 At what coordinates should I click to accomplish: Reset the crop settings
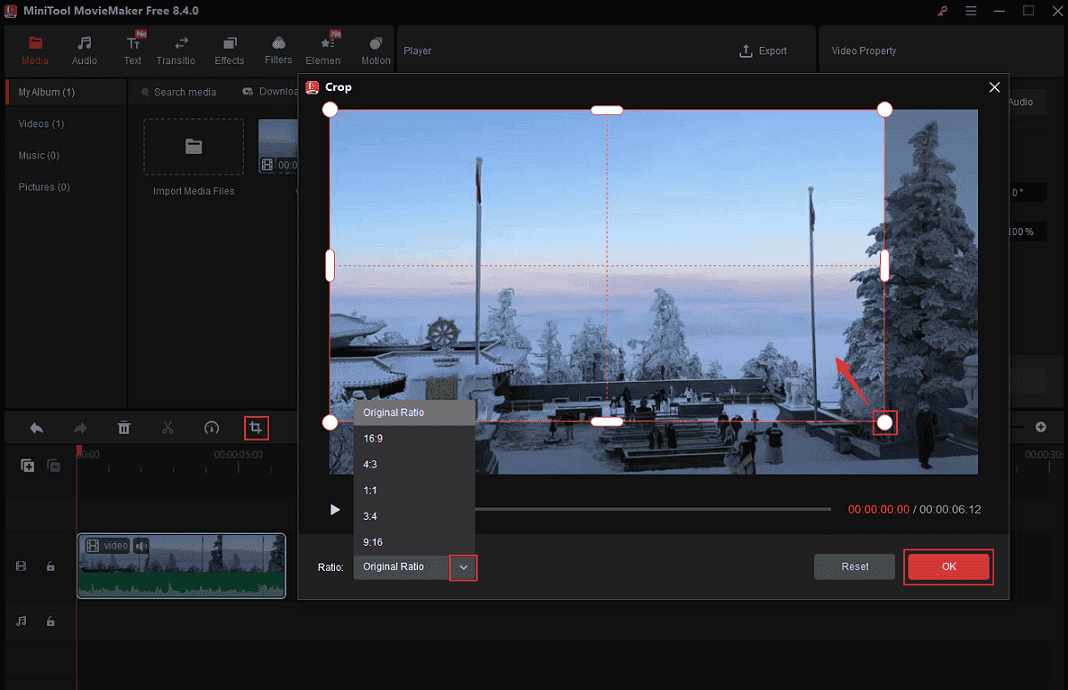(x=854, y=566)
